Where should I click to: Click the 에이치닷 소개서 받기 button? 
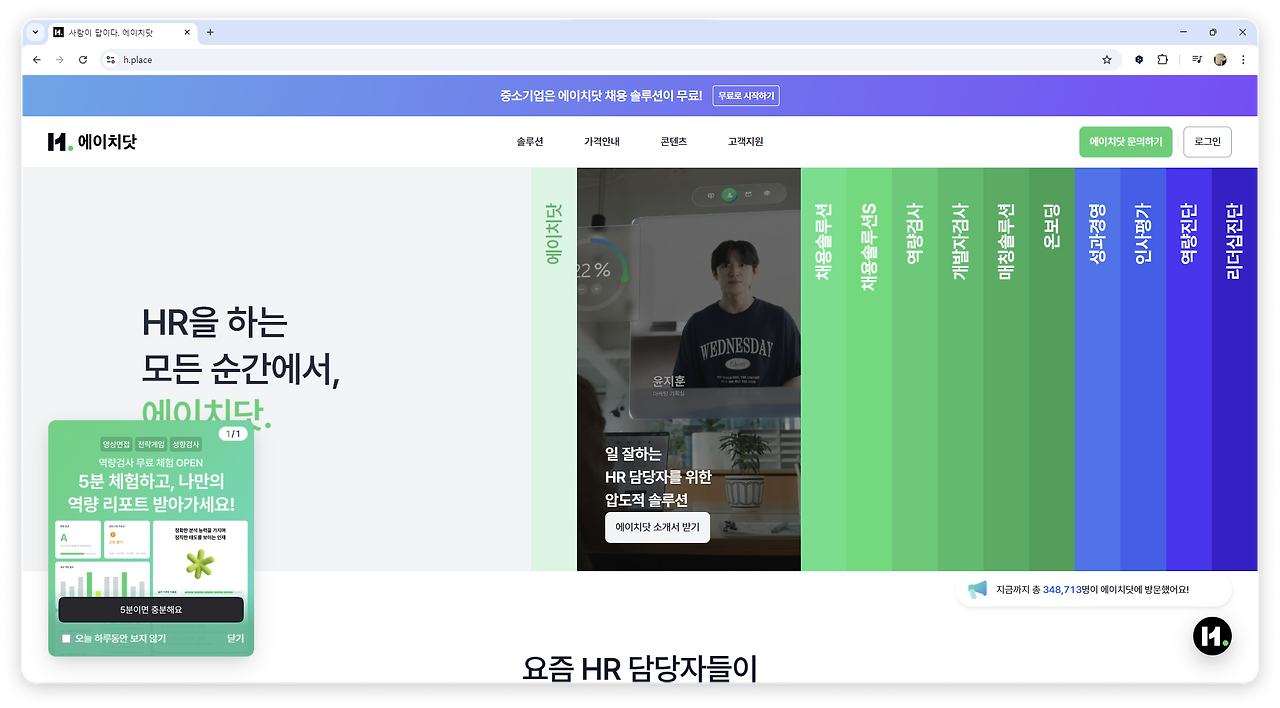pos(657,527)
